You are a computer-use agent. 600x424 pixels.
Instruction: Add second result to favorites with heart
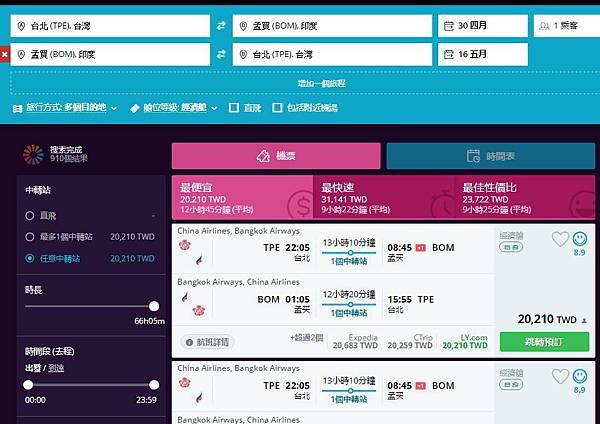(x=560, y=377)
